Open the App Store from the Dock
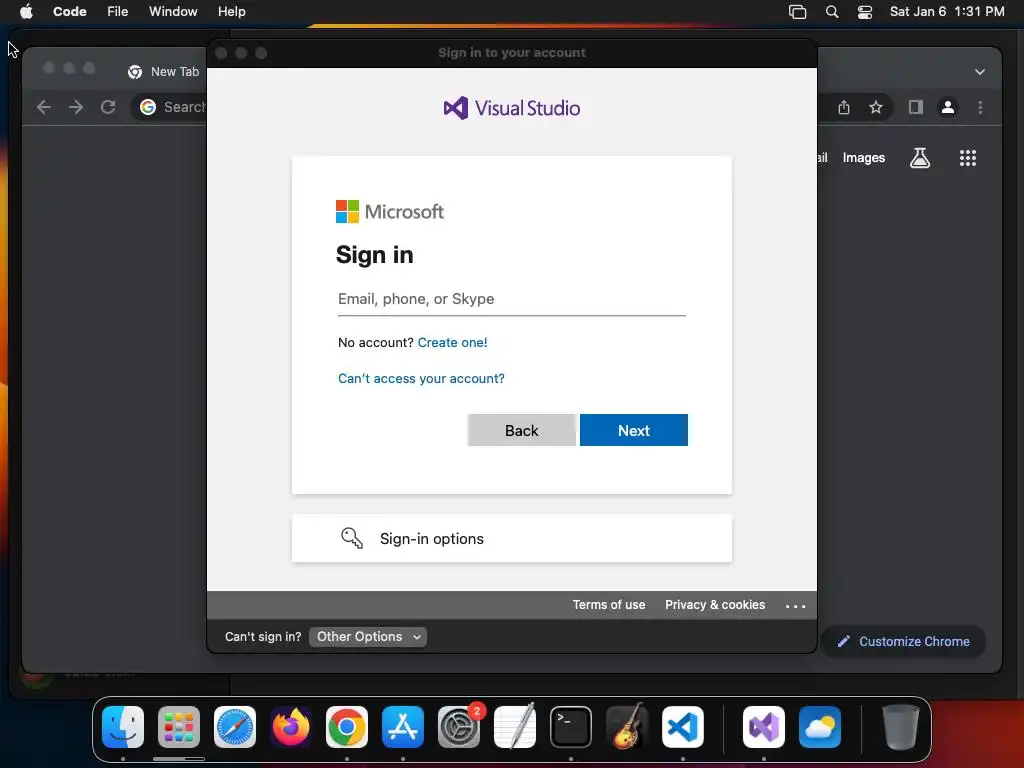1024x768 pixels. click(x=403, y=727)
